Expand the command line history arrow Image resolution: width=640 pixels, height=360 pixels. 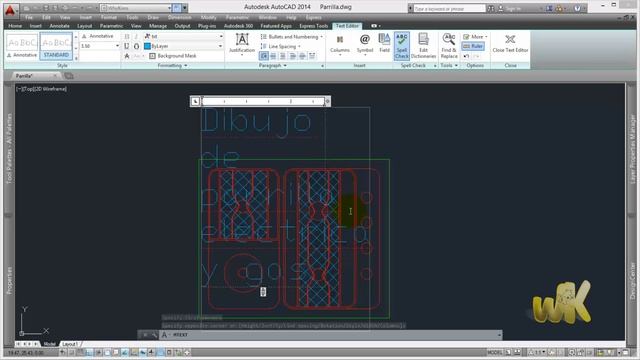(x=499, y=335)
